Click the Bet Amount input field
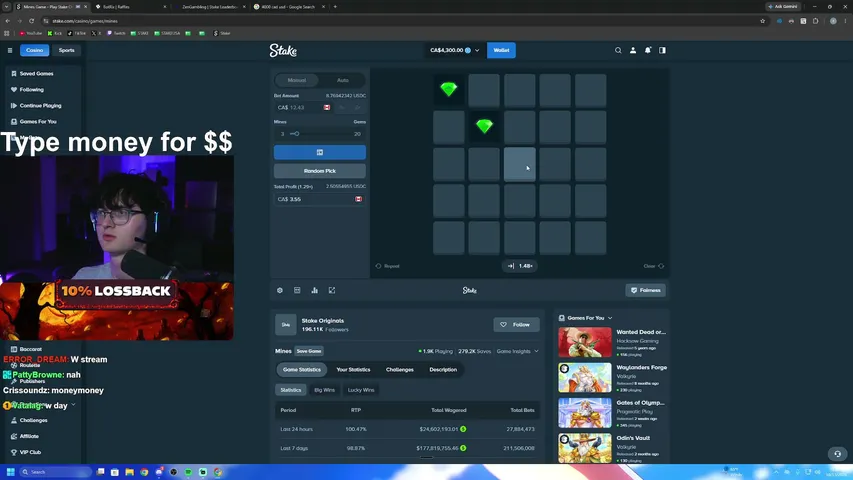853x480 pixels. (x=305, y=107)
